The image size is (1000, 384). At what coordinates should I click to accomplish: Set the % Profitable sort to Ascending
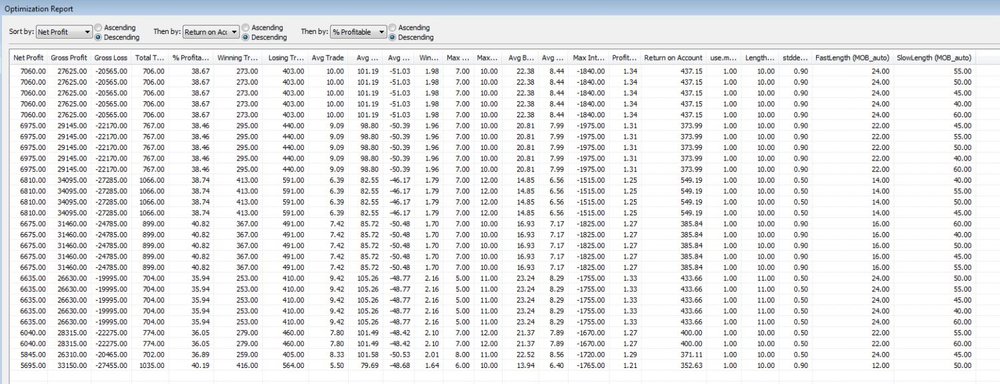pos(393,27)
